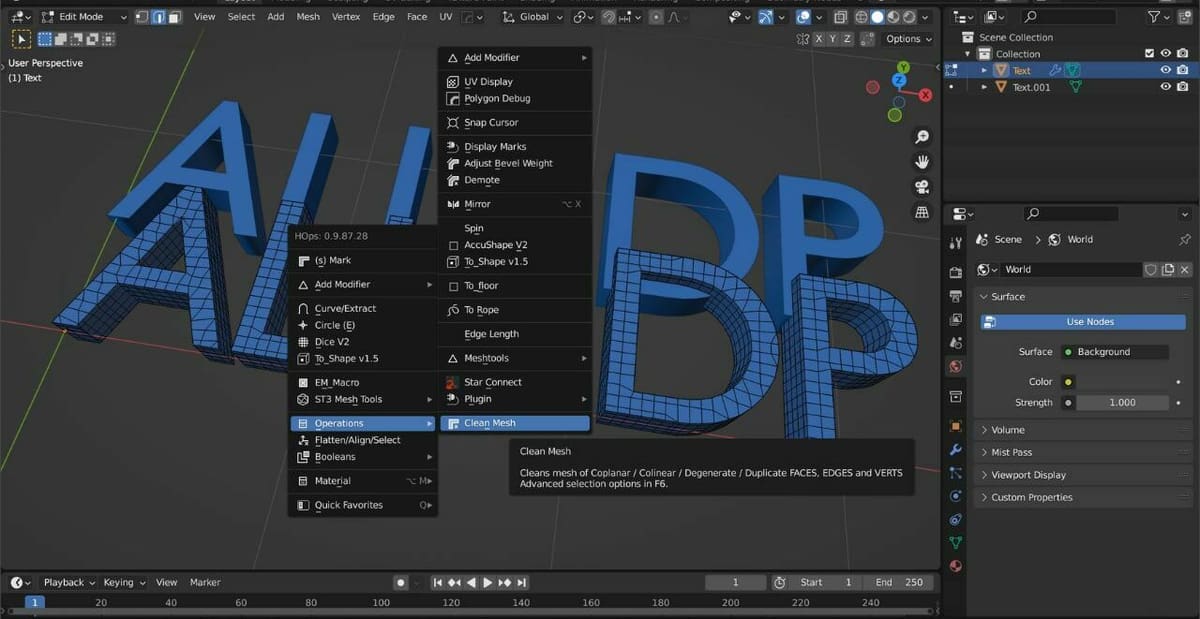Click Edge Length menu entry
The height and width of the screenshot is (619, 1200).
tap(515, 334)
